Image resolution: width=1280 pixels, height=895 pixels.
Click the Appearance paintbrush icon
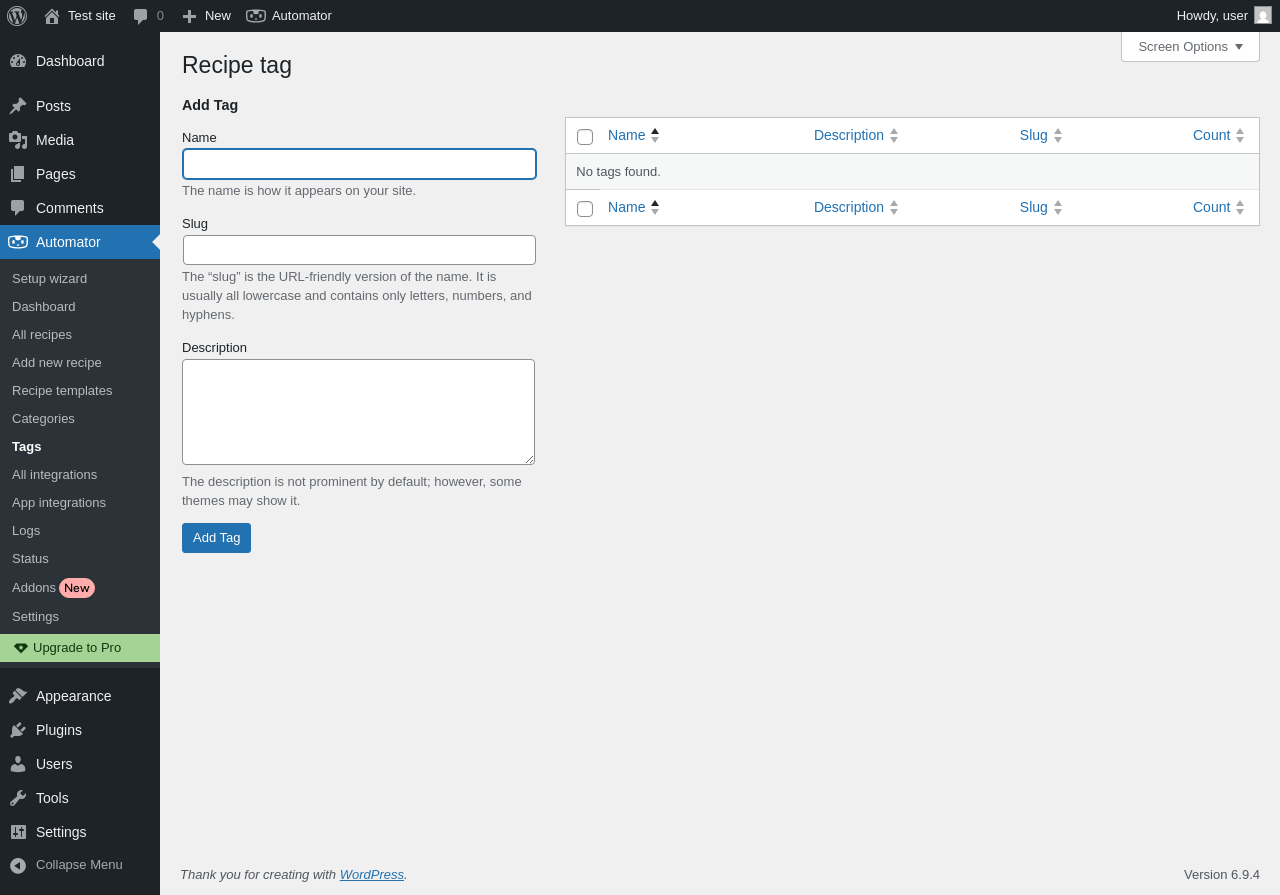(x=18, y=696)
